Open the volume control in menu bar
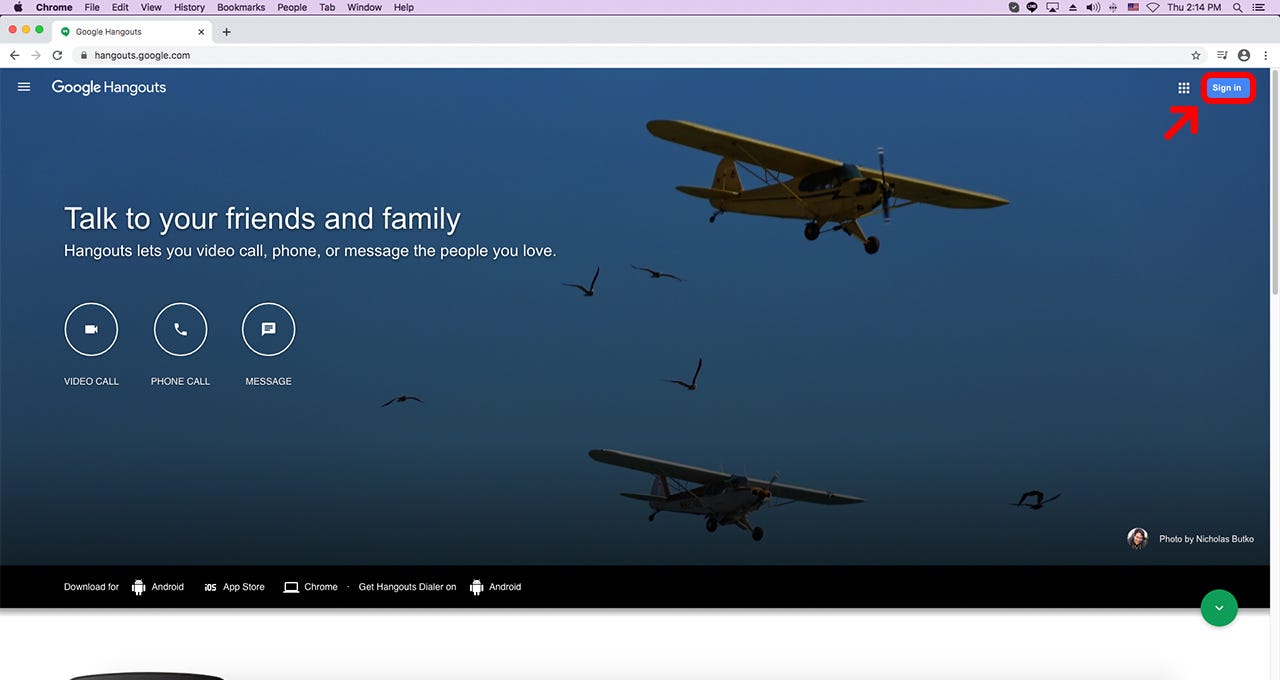Image resolution: width=1280 pixels, height=680 pixels. tap(1093, 7)
